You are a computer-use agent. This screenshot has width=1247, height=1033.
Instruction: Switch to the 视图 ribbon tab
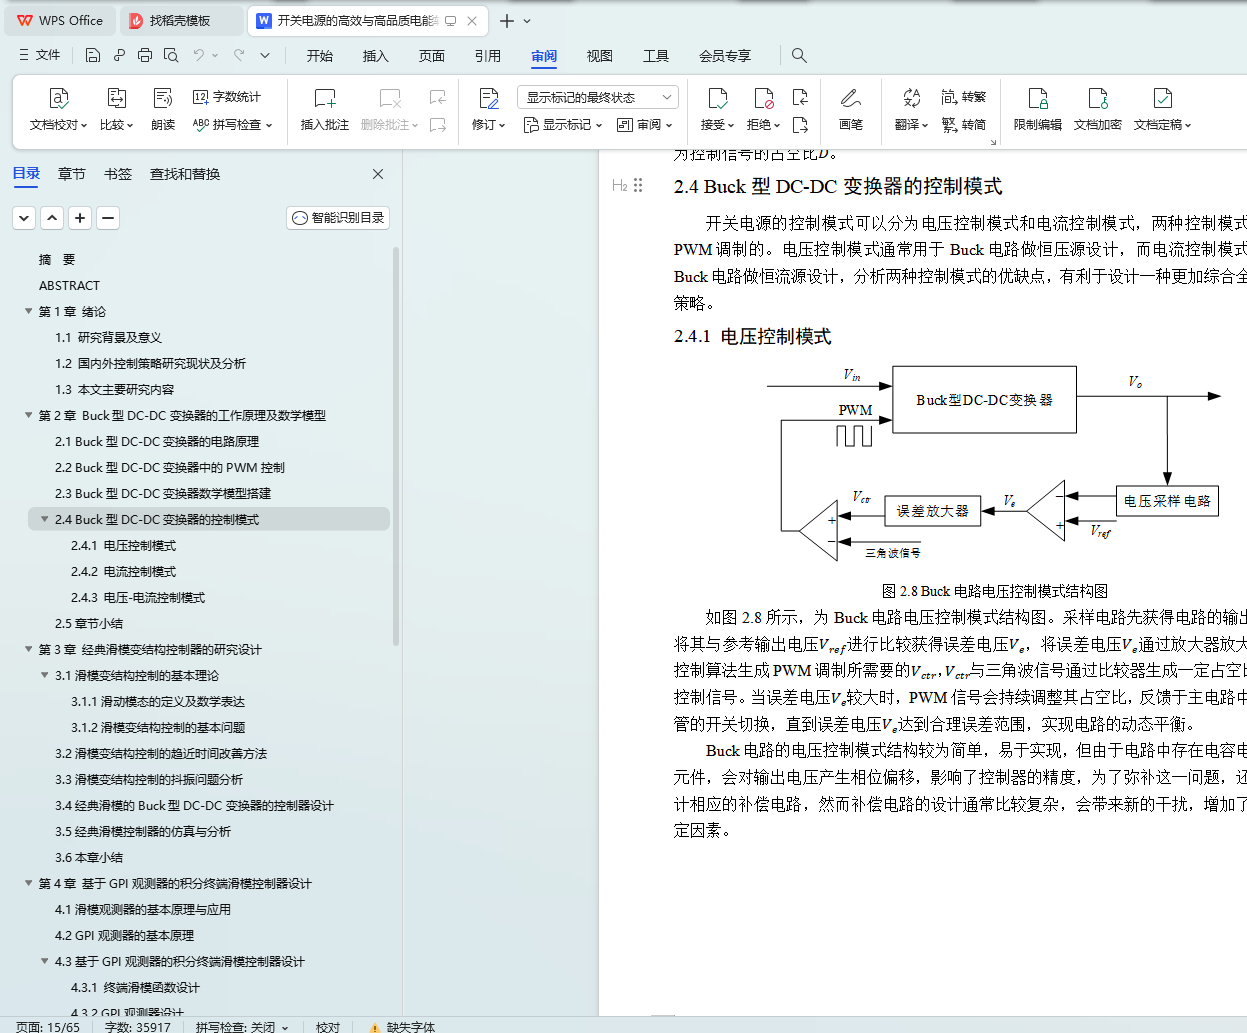tap(600, 56)
